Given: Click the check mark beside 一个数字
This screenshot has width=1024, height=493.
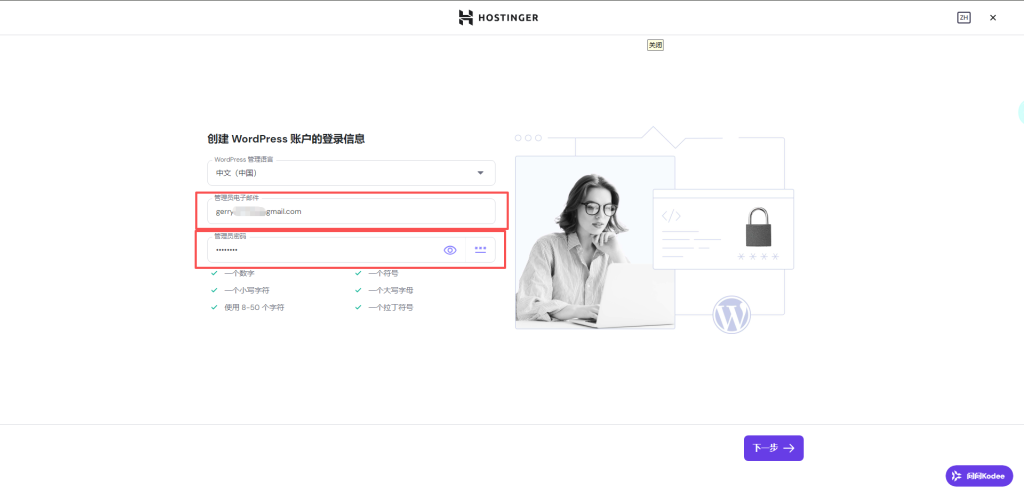Looking at the screenshot, I should pyautogui.click(x=214, y=273).
